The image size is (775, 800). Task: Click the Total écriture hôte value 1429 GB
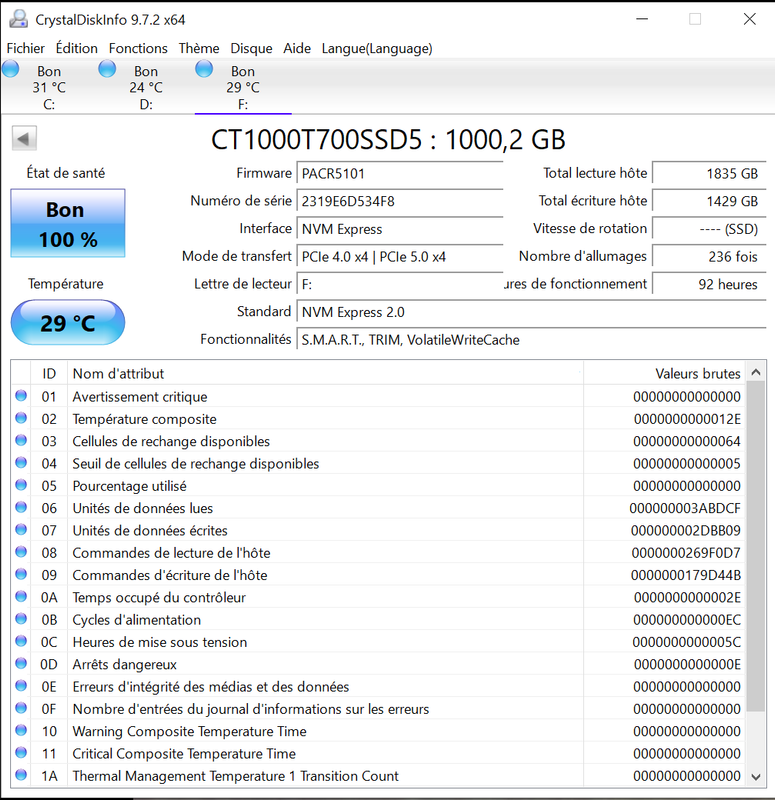709,201
